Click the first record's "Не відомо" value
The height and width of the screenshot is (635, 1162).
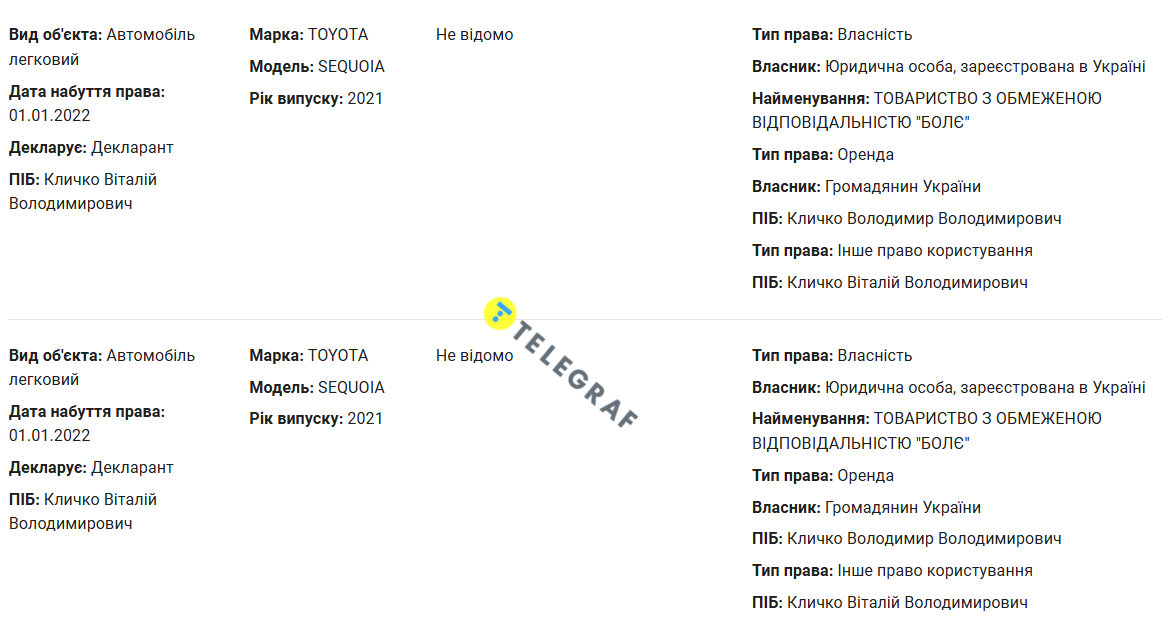(474, 35)
